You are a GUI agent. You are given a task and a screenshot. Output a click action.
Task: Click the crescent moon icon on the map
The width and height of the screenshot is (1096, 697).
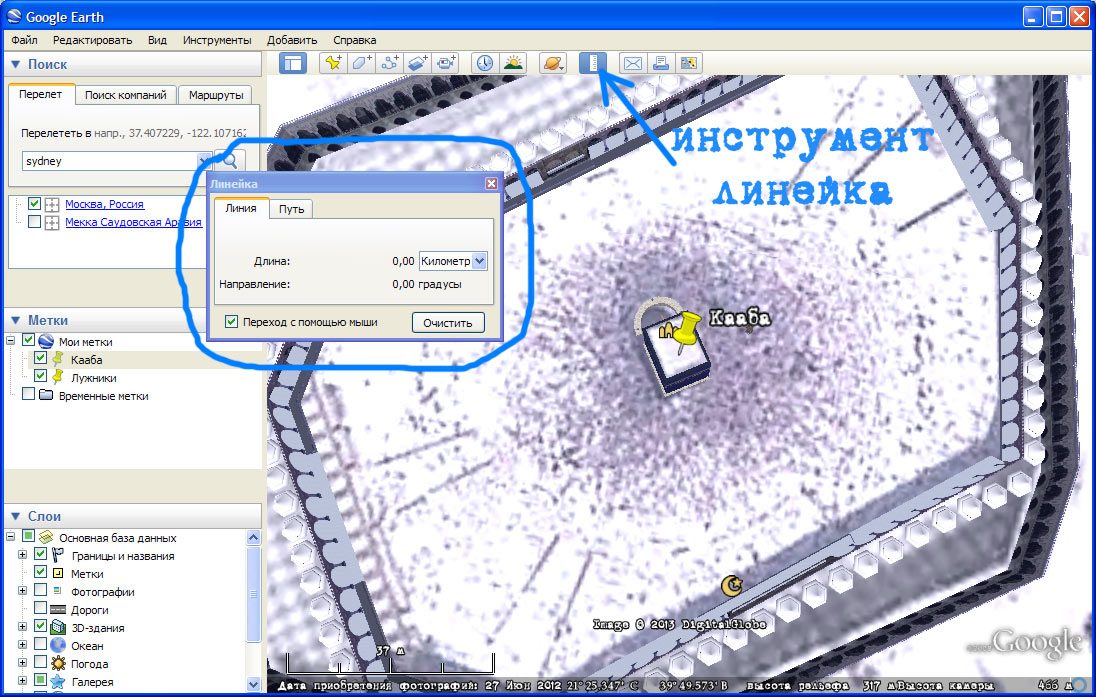[x=732, y=585]
